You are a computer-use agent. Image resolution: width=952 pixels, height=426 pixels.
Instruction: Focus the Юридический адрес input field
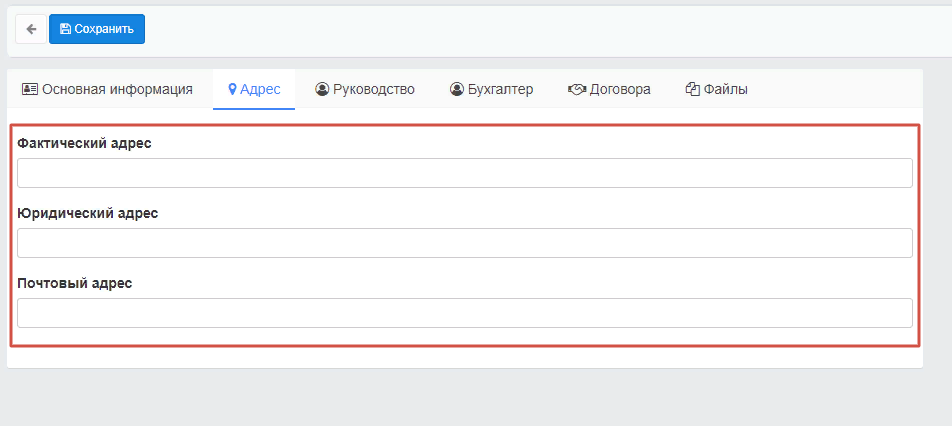(465, 243)
